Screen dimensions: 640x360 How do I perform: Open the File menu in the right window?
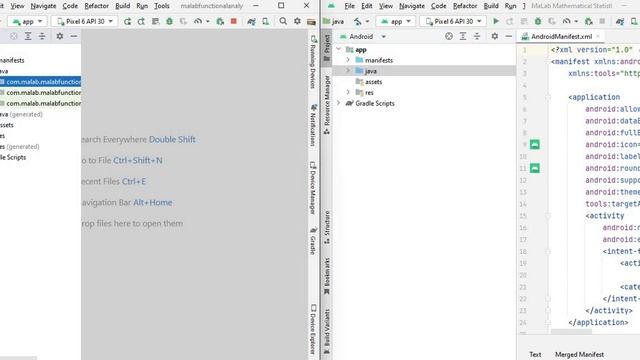click(x=349, y=6)
